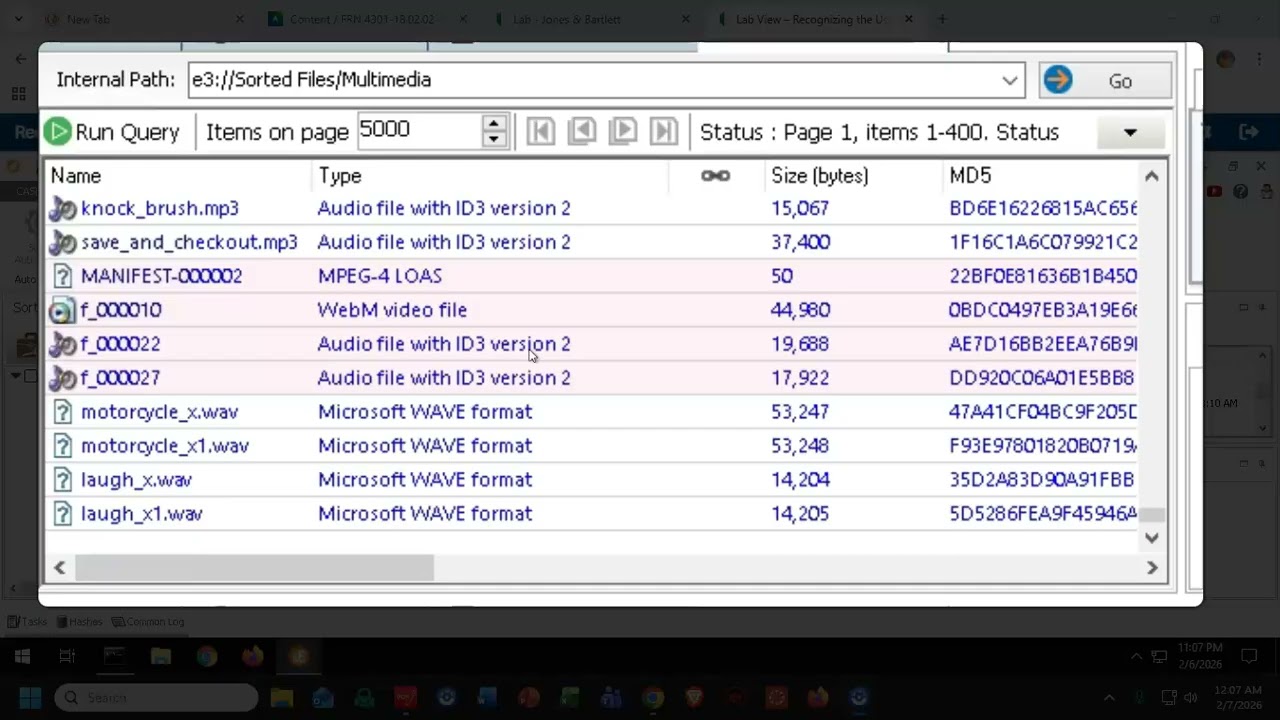
Task: Go to the last page of results
Action: click(x=663, y=131)
